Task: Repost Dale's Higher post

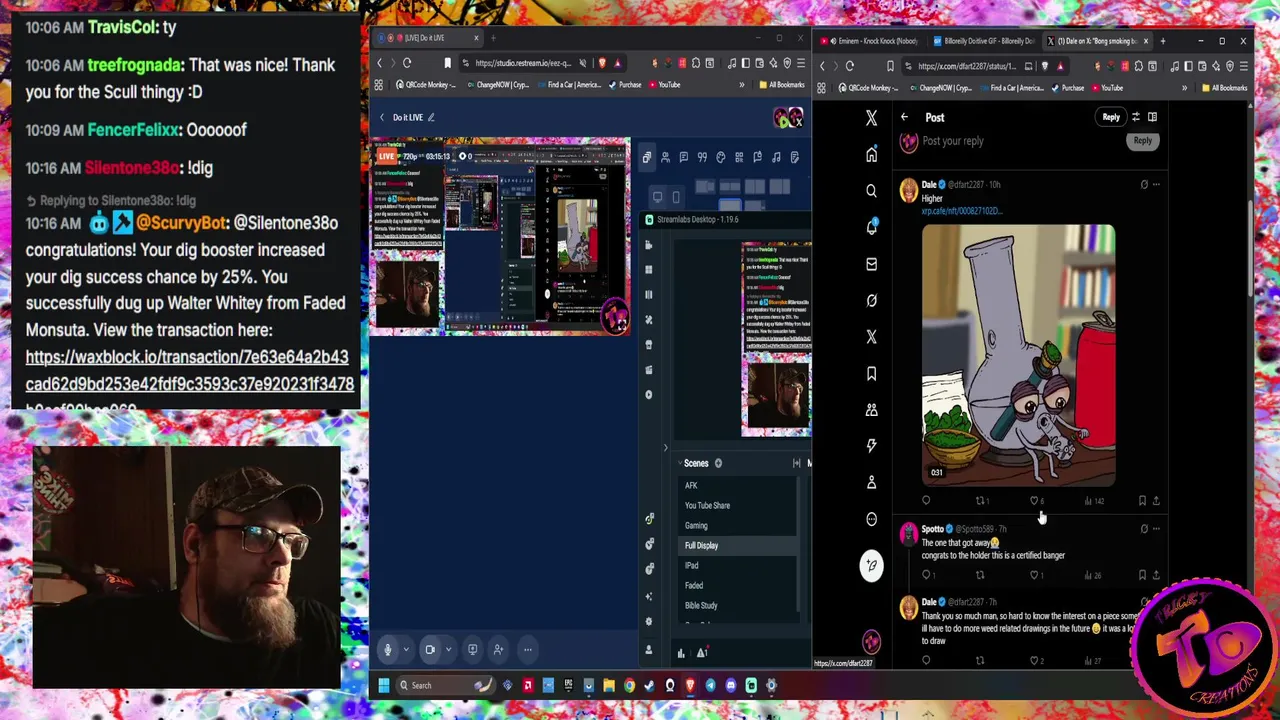Action: click(x=980, y=501)
